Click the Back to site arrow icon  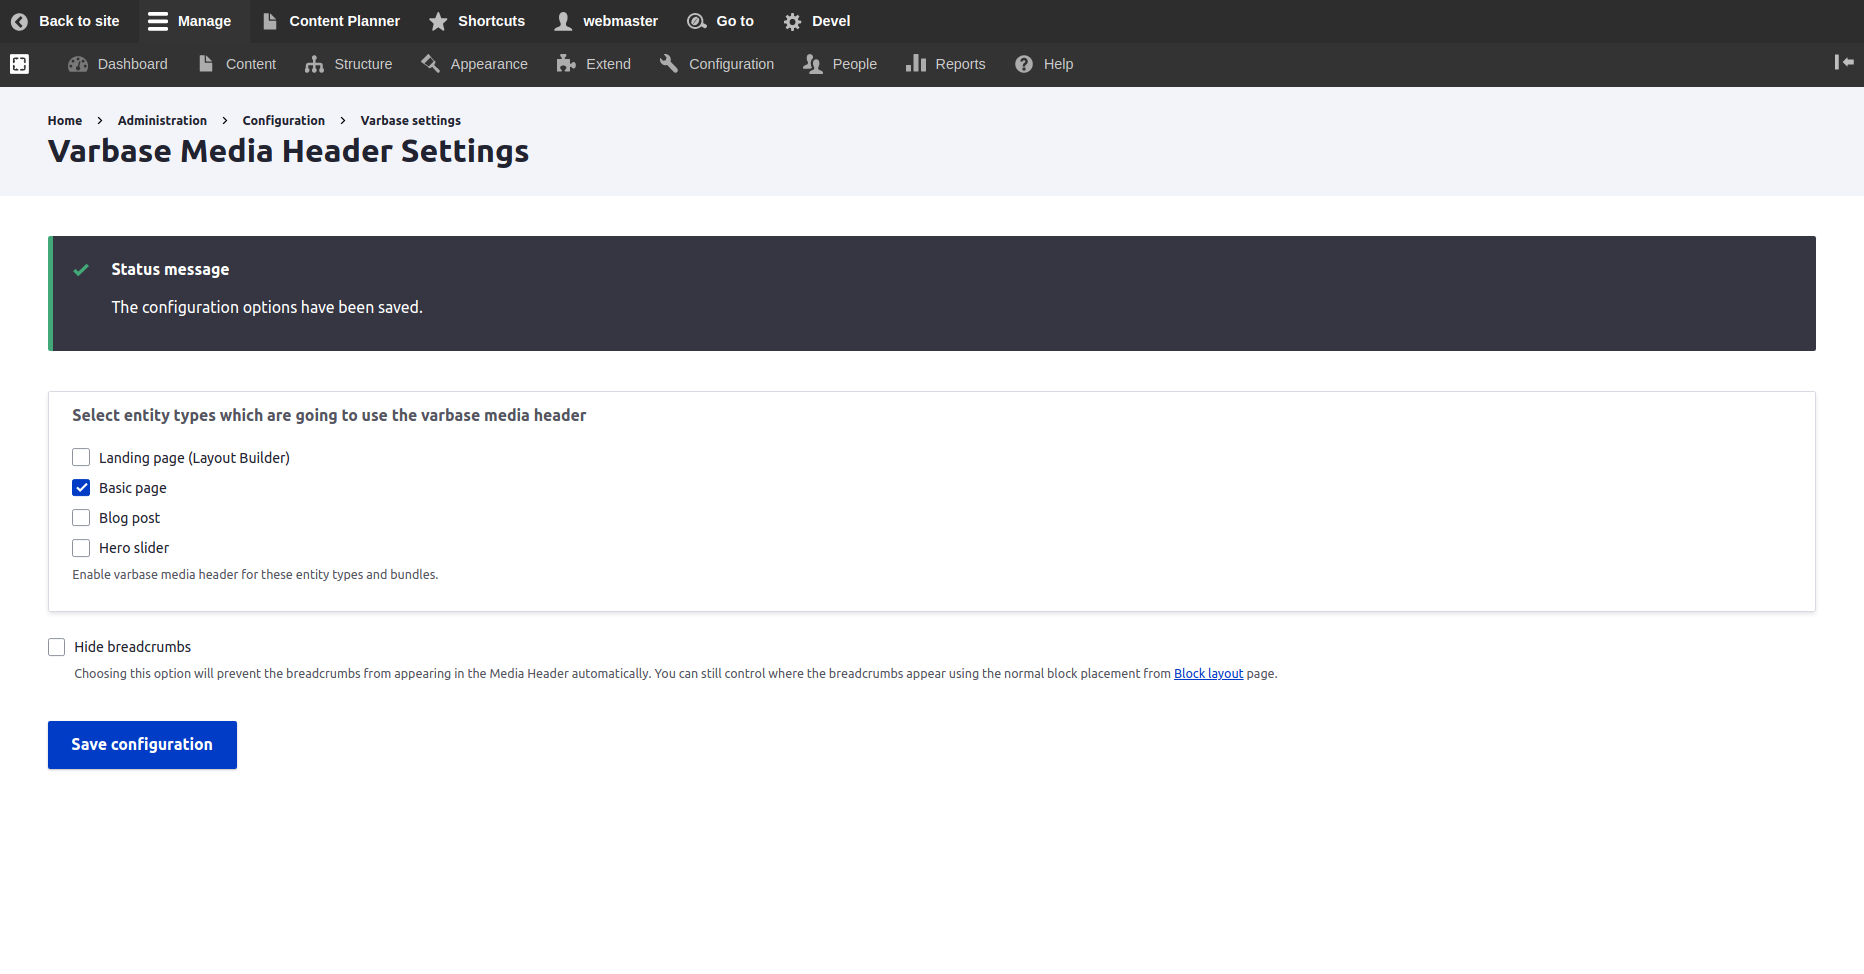pos(19,21)
